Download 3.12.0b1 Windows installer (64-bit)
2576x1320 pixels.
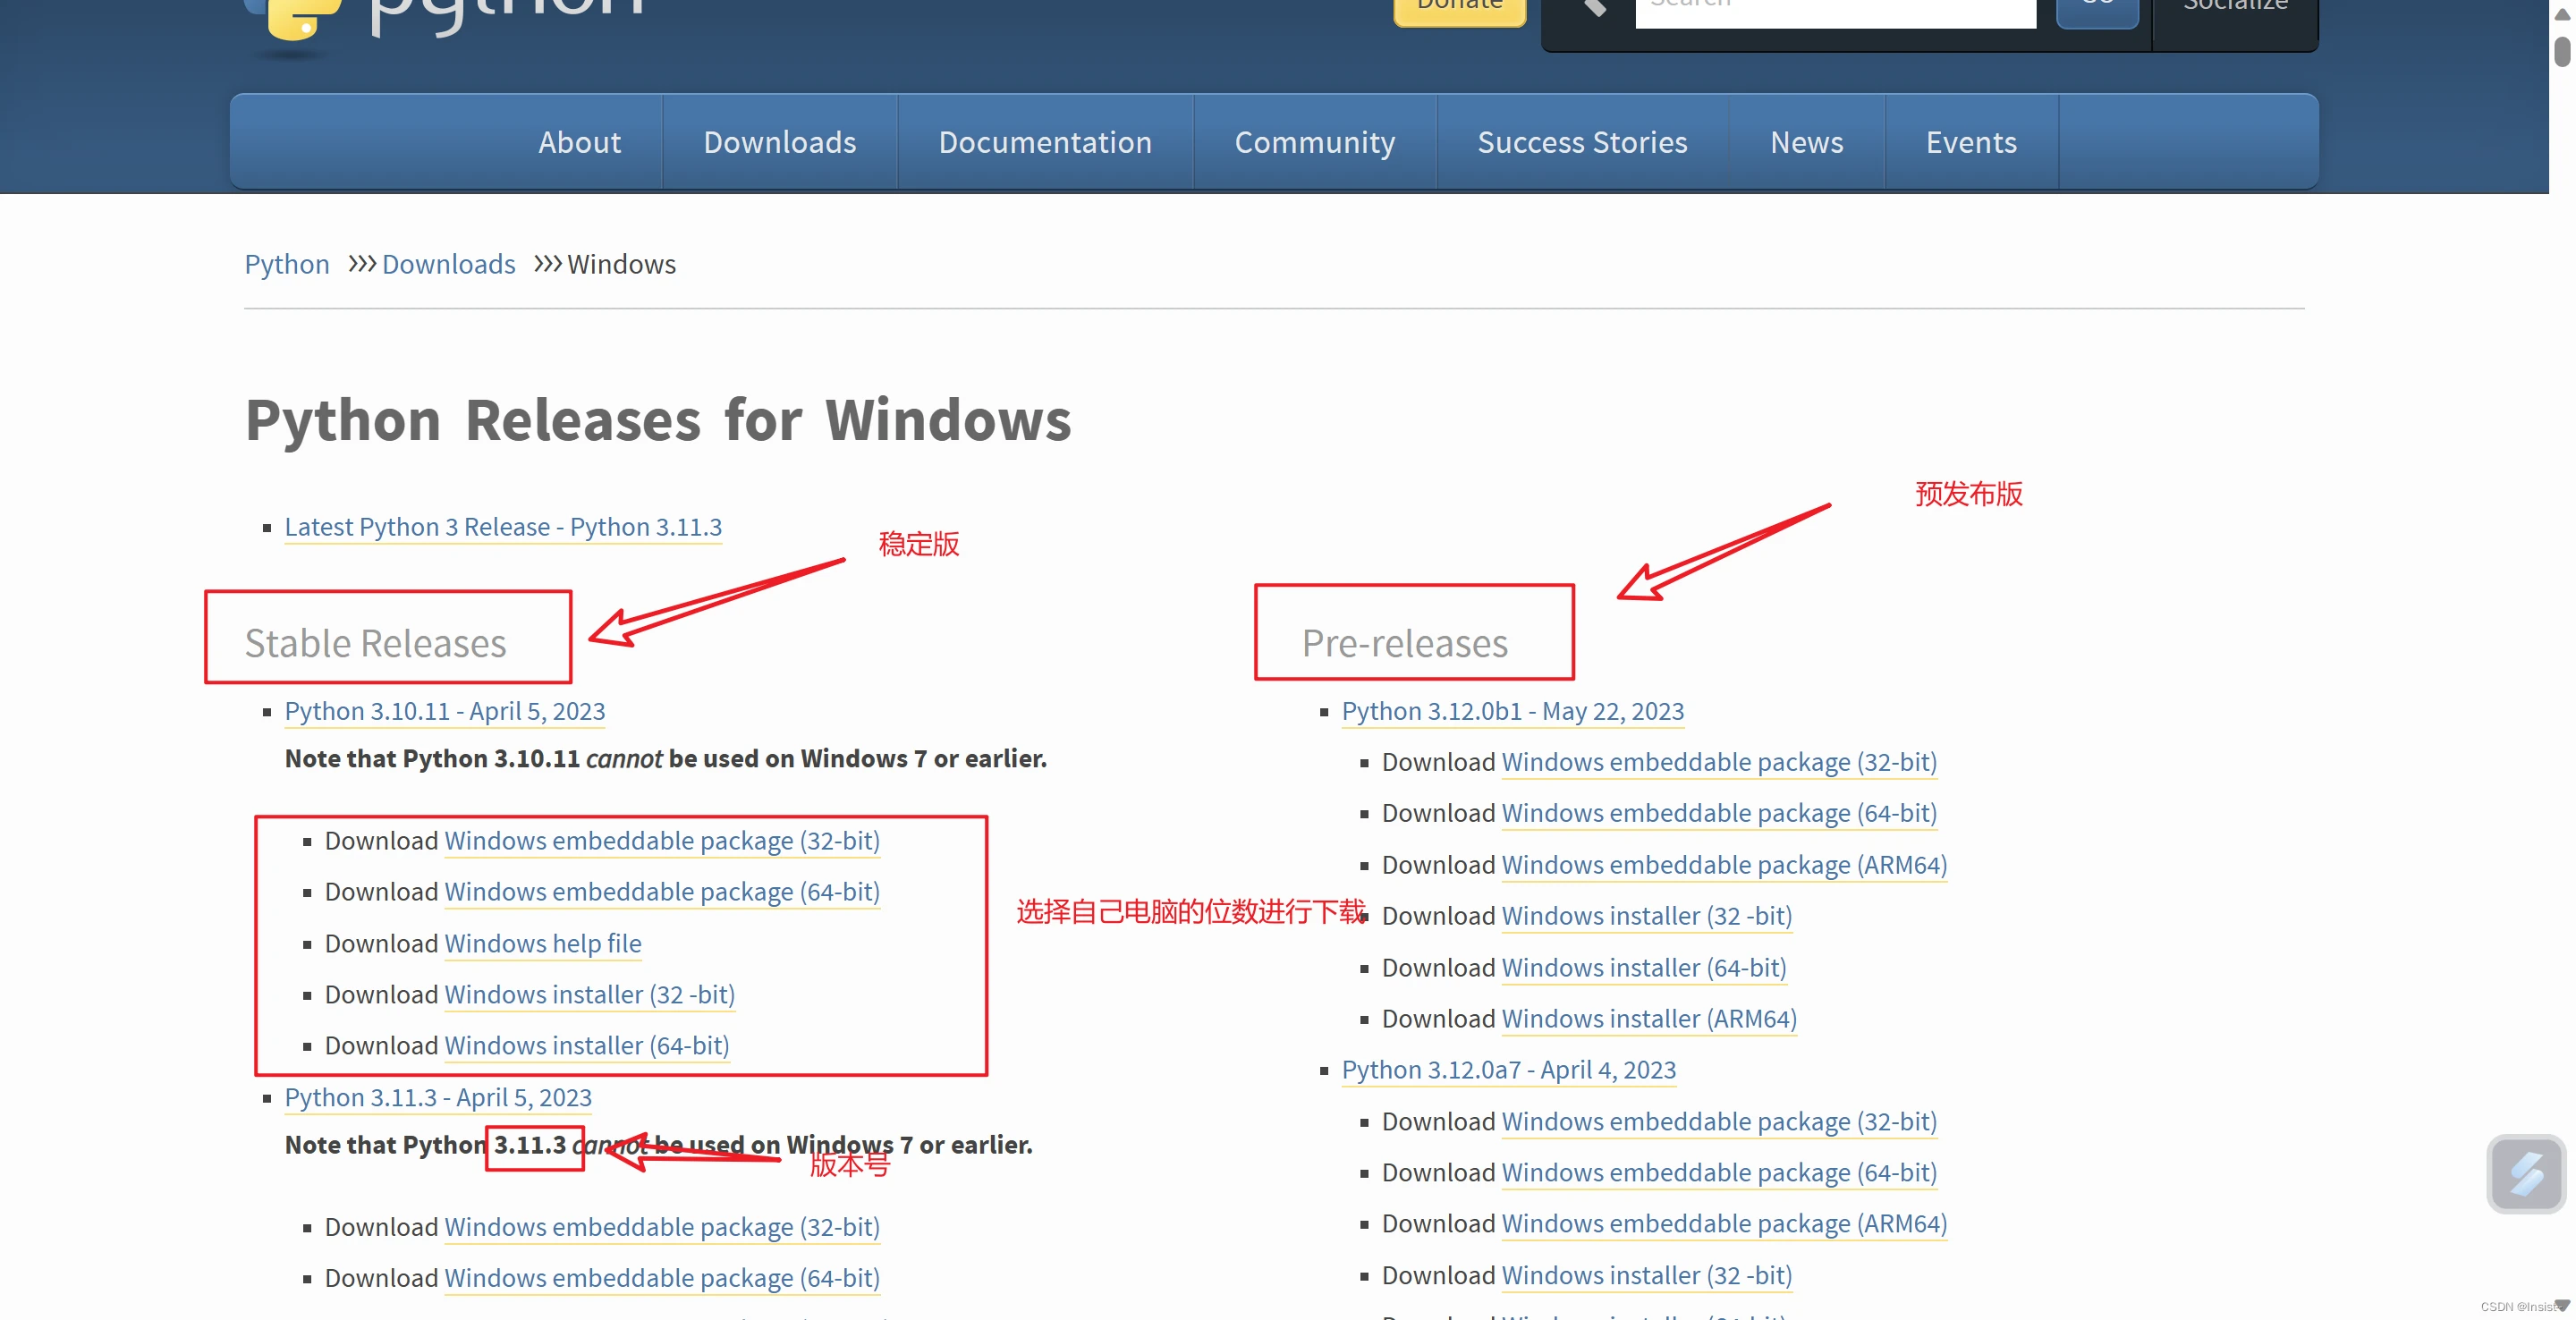tap(1644, 968)
